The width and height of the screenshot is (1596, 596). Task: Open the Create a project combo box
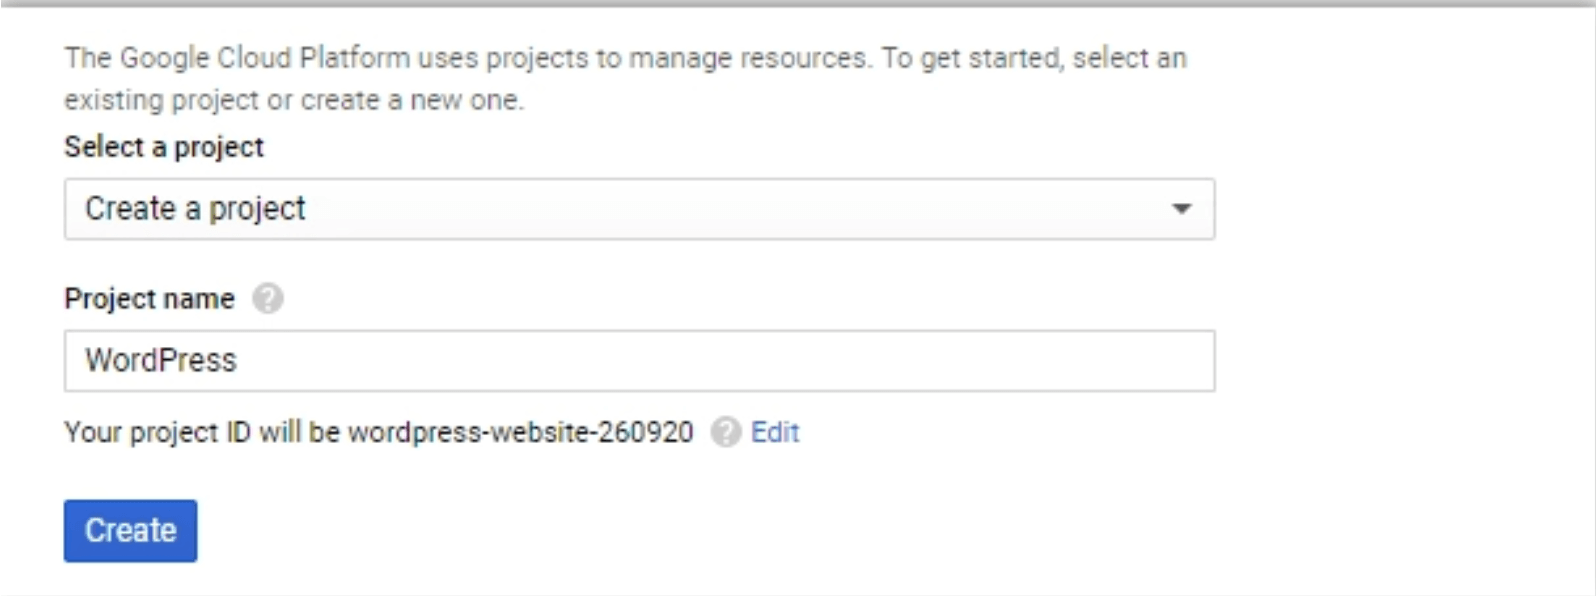click(x=640, y=209)
